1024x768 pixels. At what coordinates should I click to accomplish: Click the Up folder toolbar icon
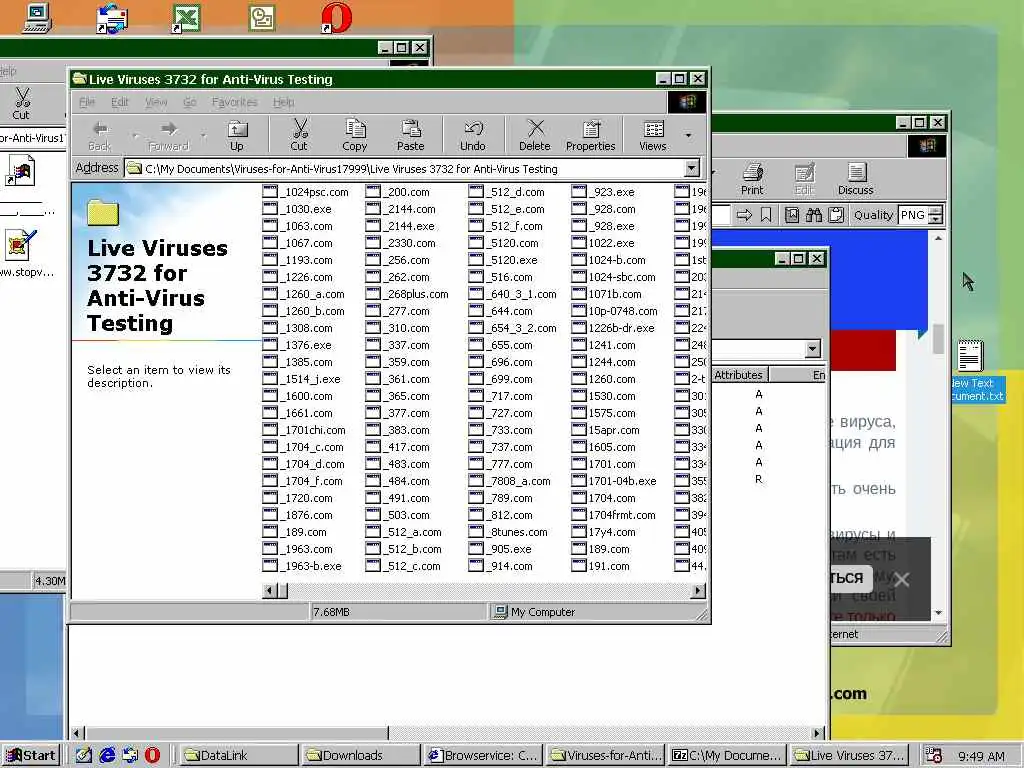click(x=236, y=135)
